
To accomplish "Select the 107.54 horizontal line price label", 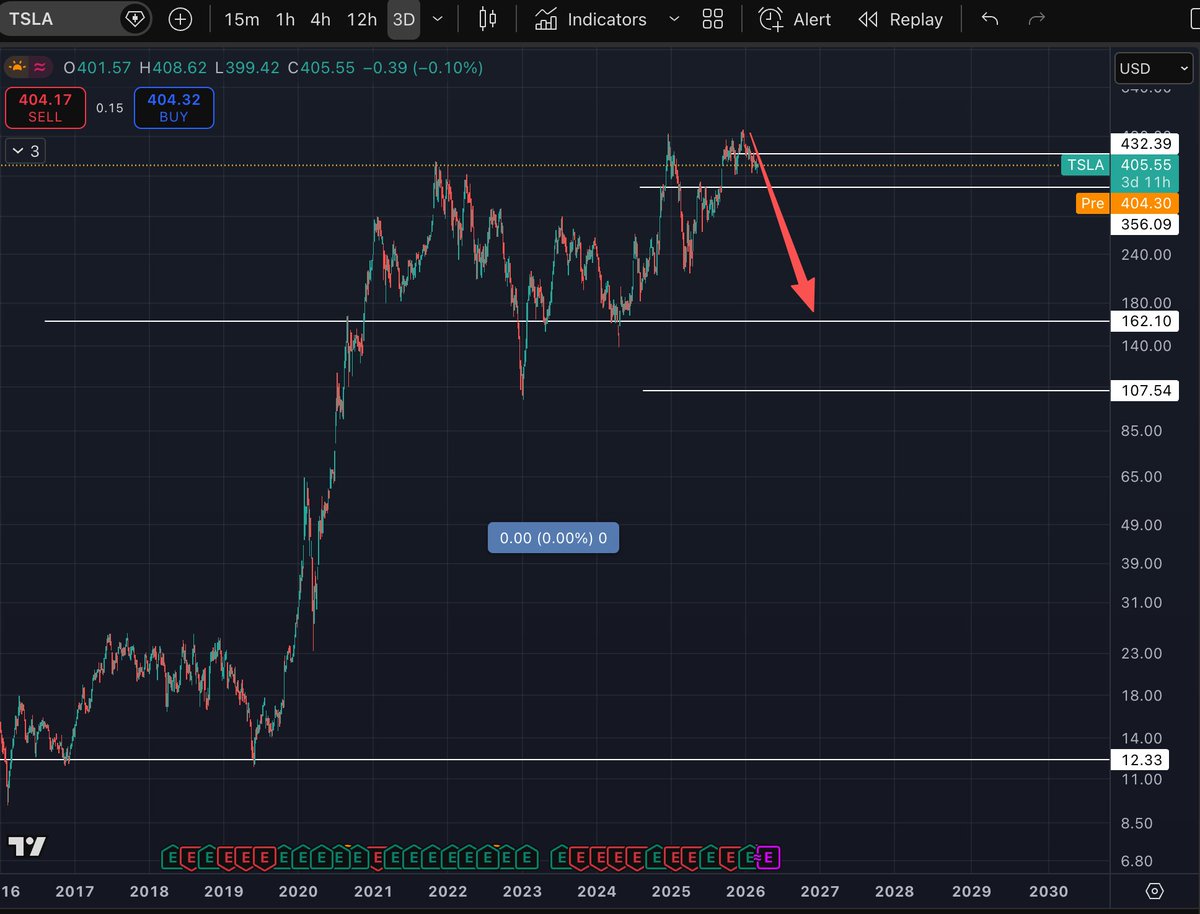I will pyautogui.click(x=1145, y=390).
